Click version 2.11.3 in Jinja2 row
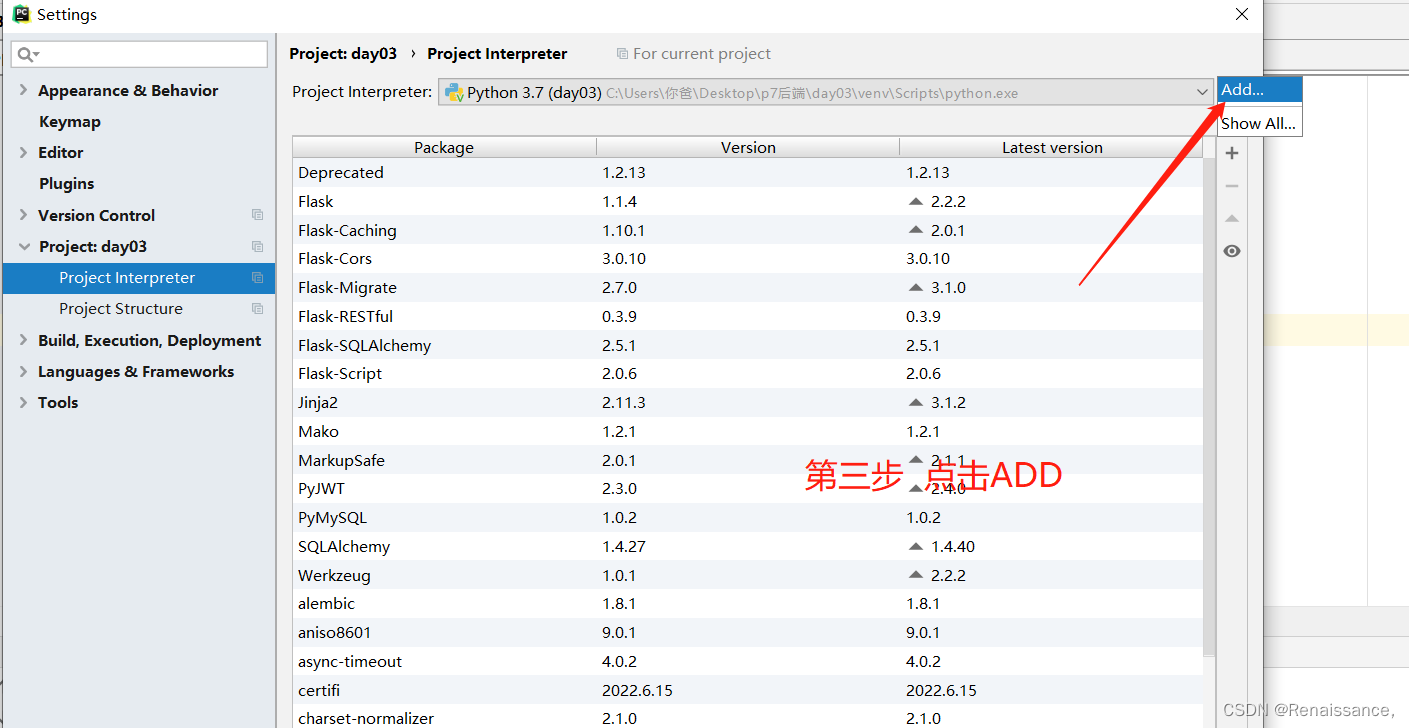 click(624, 402)
